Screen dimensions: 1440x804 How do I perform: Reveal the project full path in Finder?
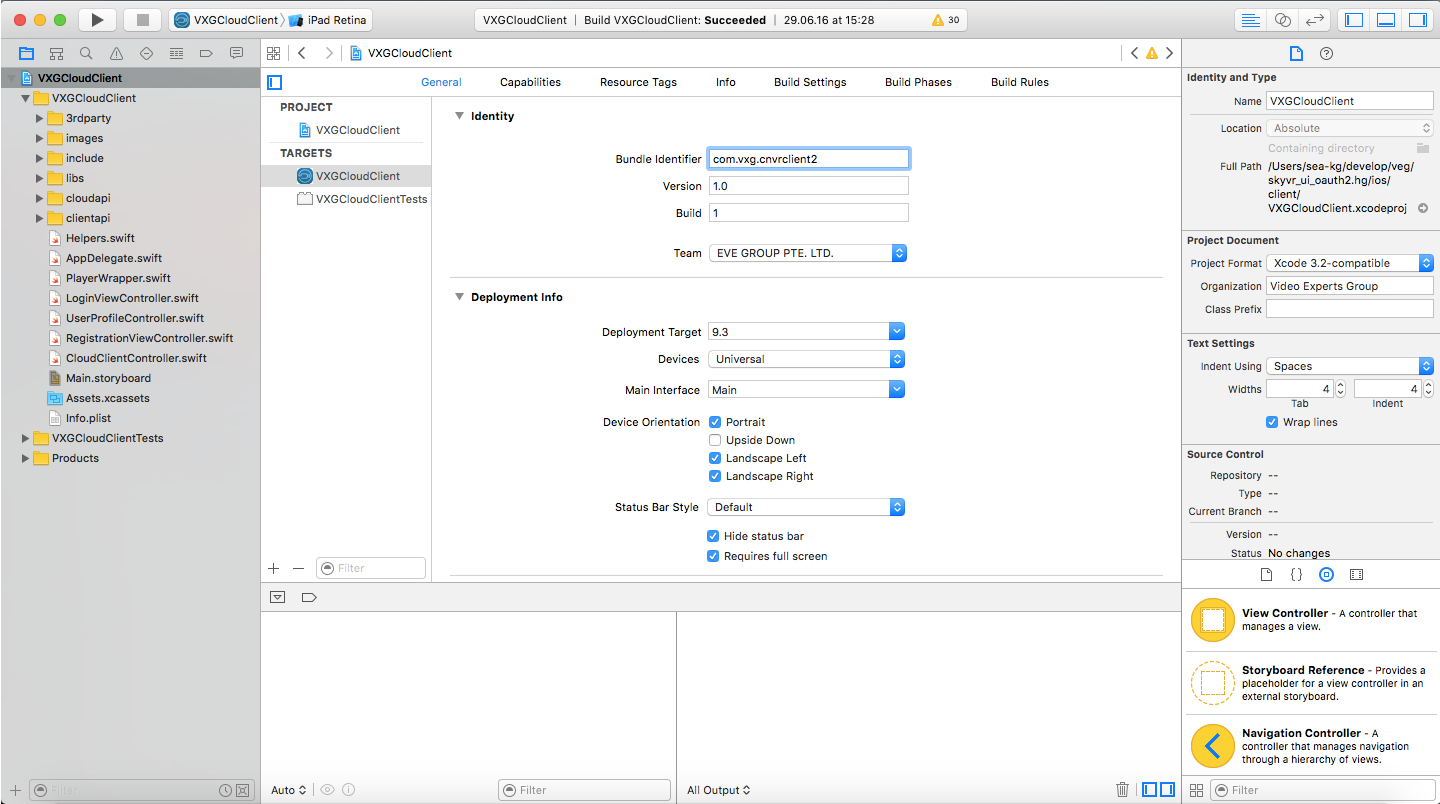(1423, 208)
